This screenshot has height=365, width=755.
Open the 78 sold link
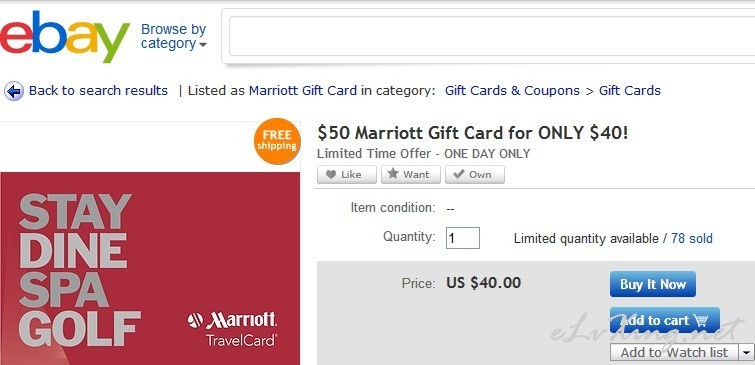(x=692, y=238)
